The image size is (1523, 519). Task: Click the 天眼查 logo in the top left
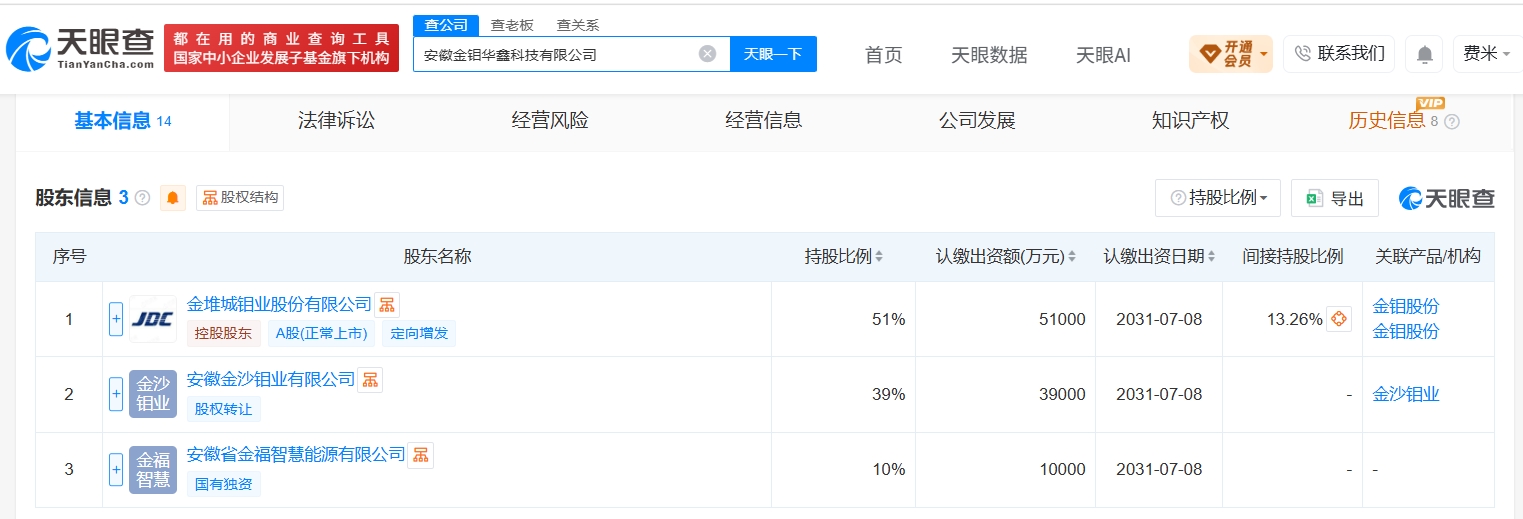pyautogui.click(x=80, y=46)
